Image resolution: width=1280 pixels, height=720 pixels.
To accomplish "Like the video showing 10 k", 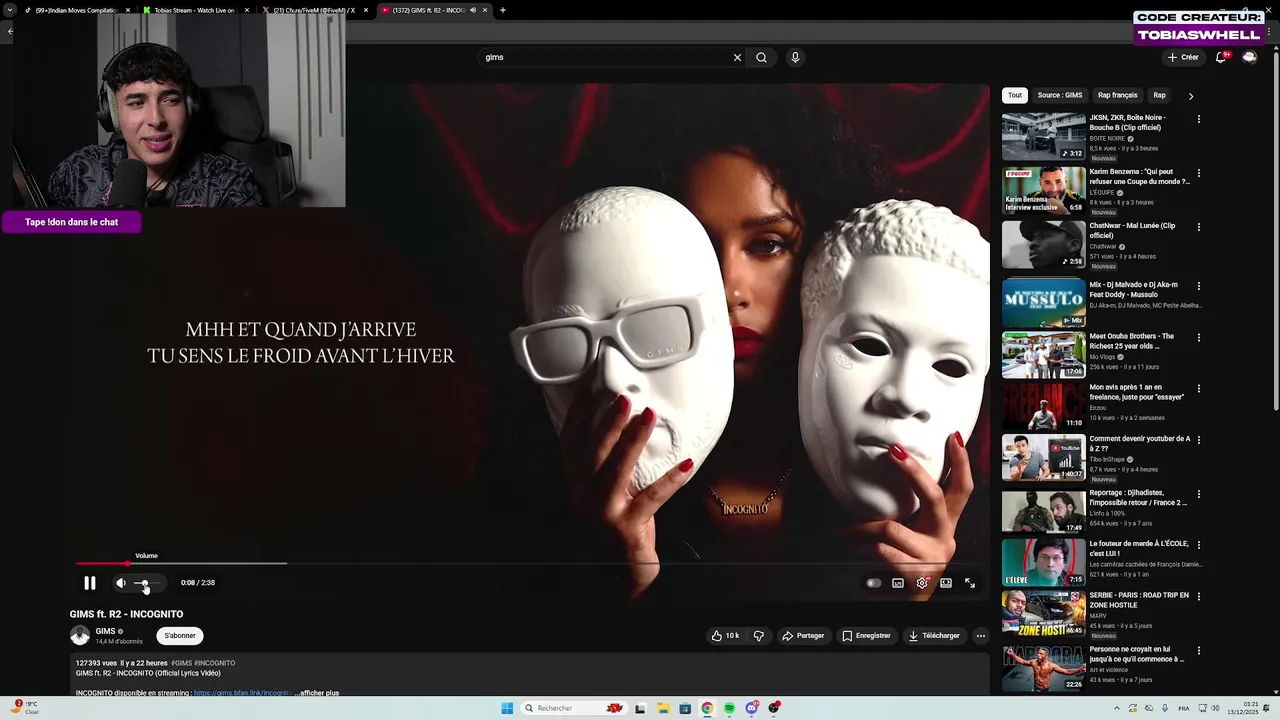I will [725, 636].
